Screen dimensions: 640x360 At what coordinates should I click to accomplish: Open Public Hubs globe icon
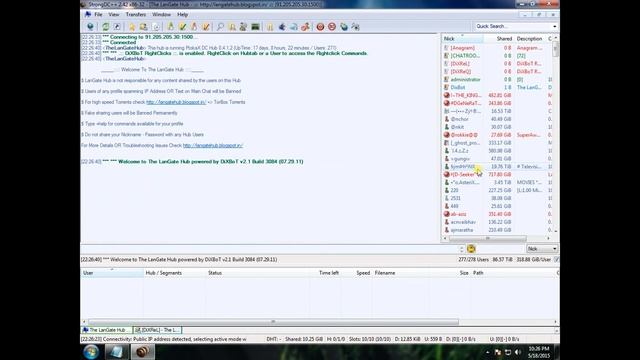pyautogui.click(x=90, y=27)
